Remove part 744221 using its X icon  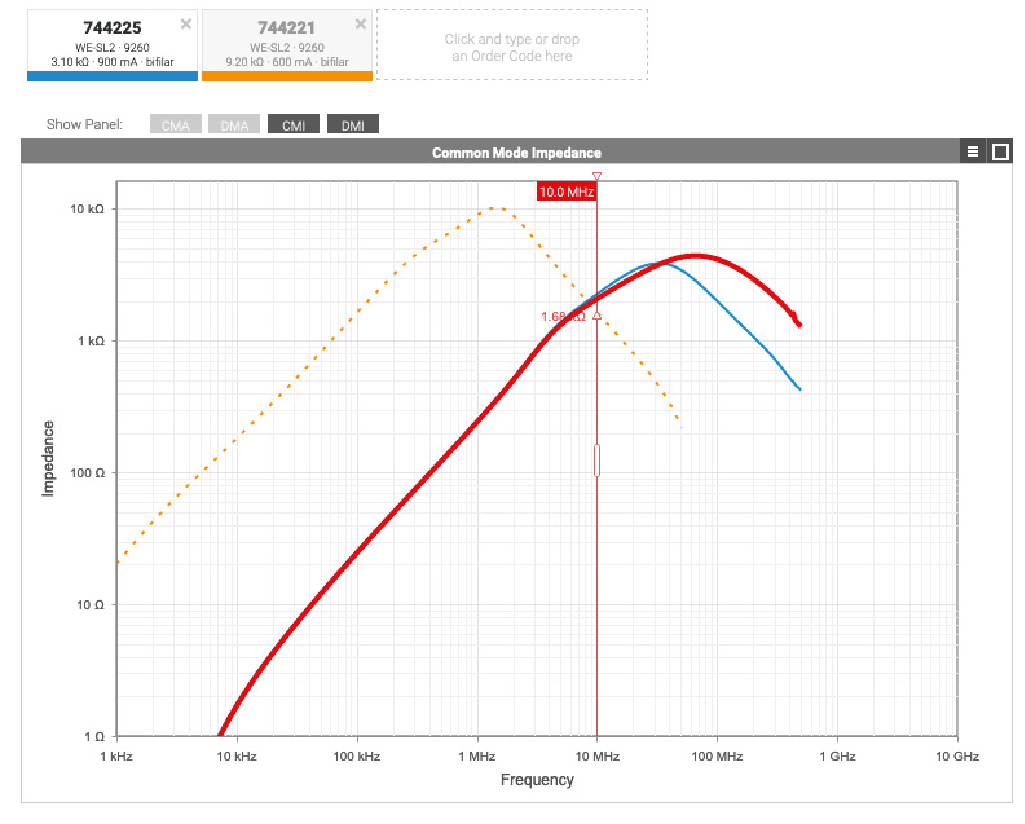tap(360, 24)
